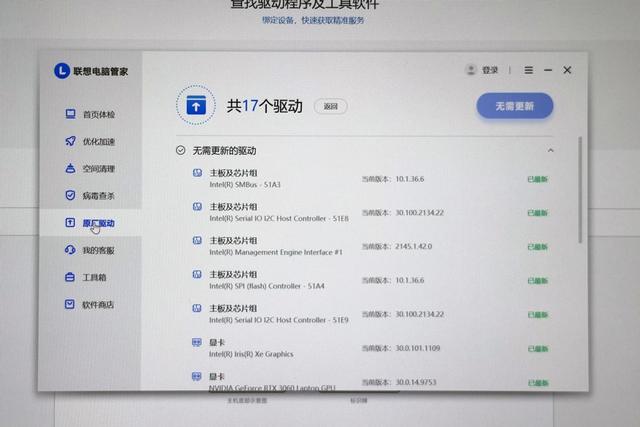
Task: Click the chipset icon for Intel SMBus
Action: pos(198,173)
